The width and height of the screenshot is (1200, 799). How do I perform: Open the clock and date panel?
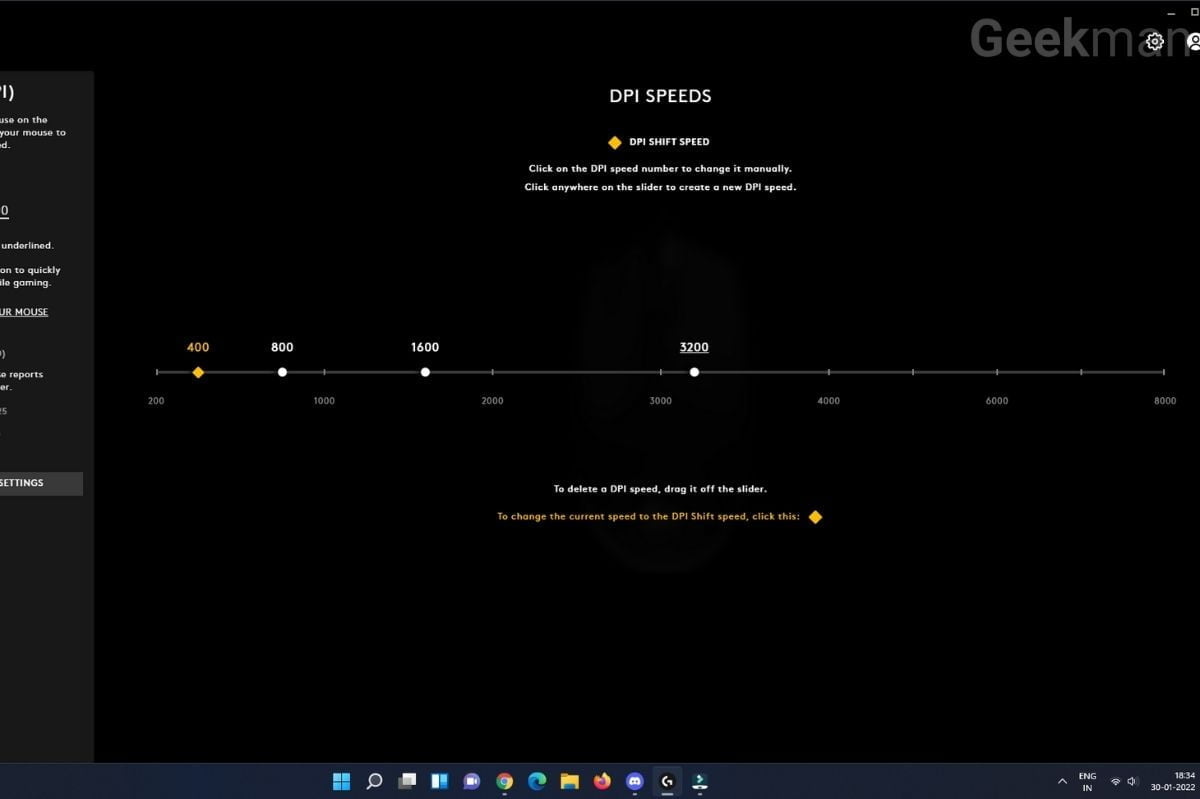pyautogui.click(x=1183, y=781)
